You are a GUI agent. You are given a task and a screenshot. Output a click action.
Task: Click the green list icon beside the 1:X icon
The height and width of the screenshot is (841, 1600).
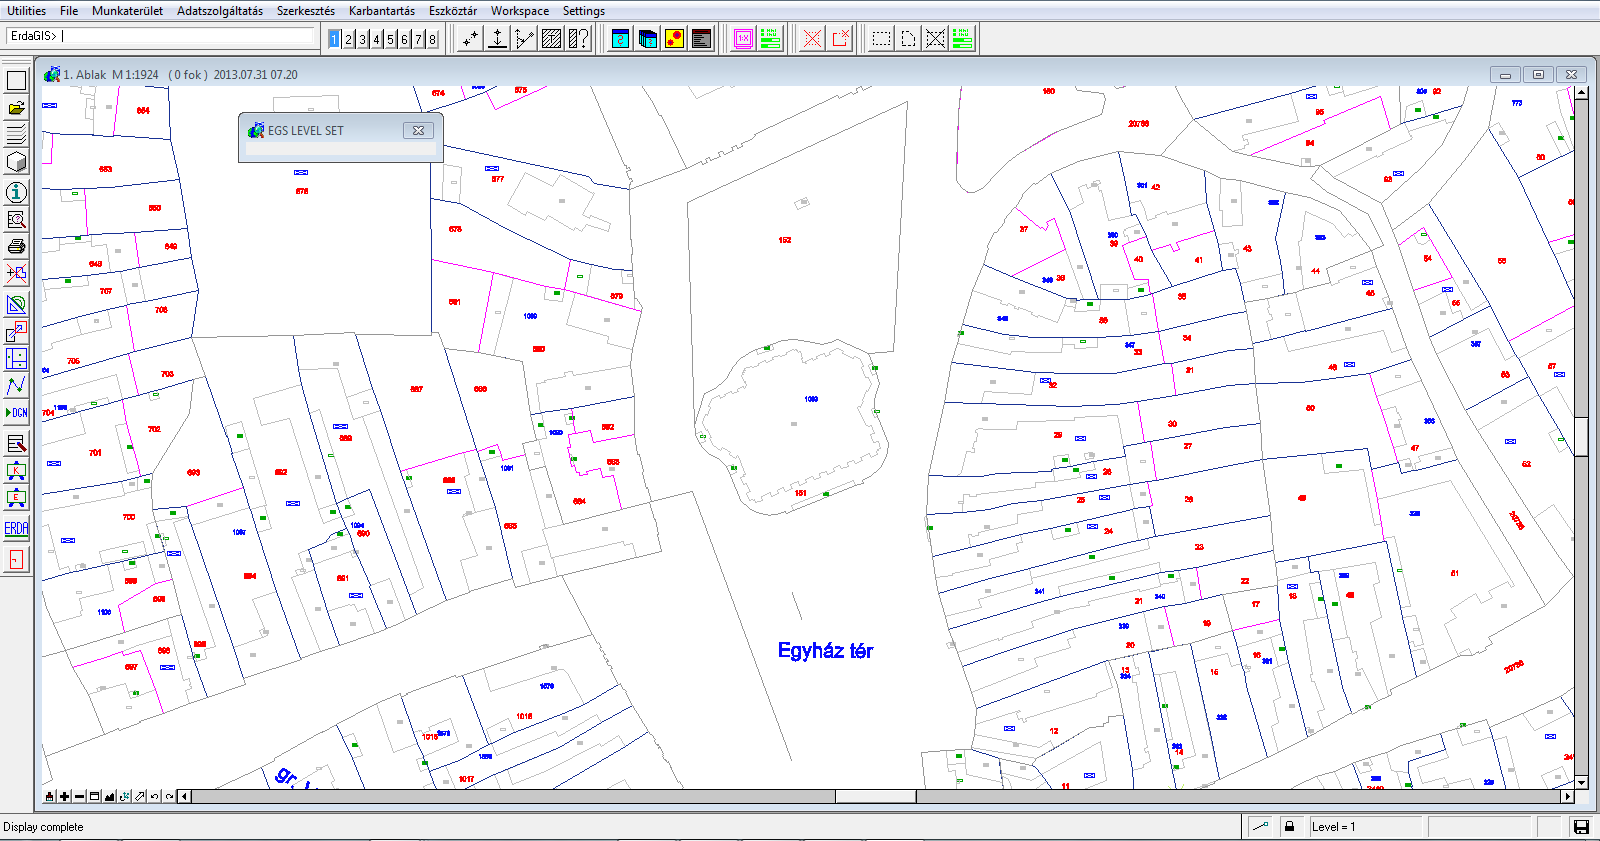tap(770, 39)
